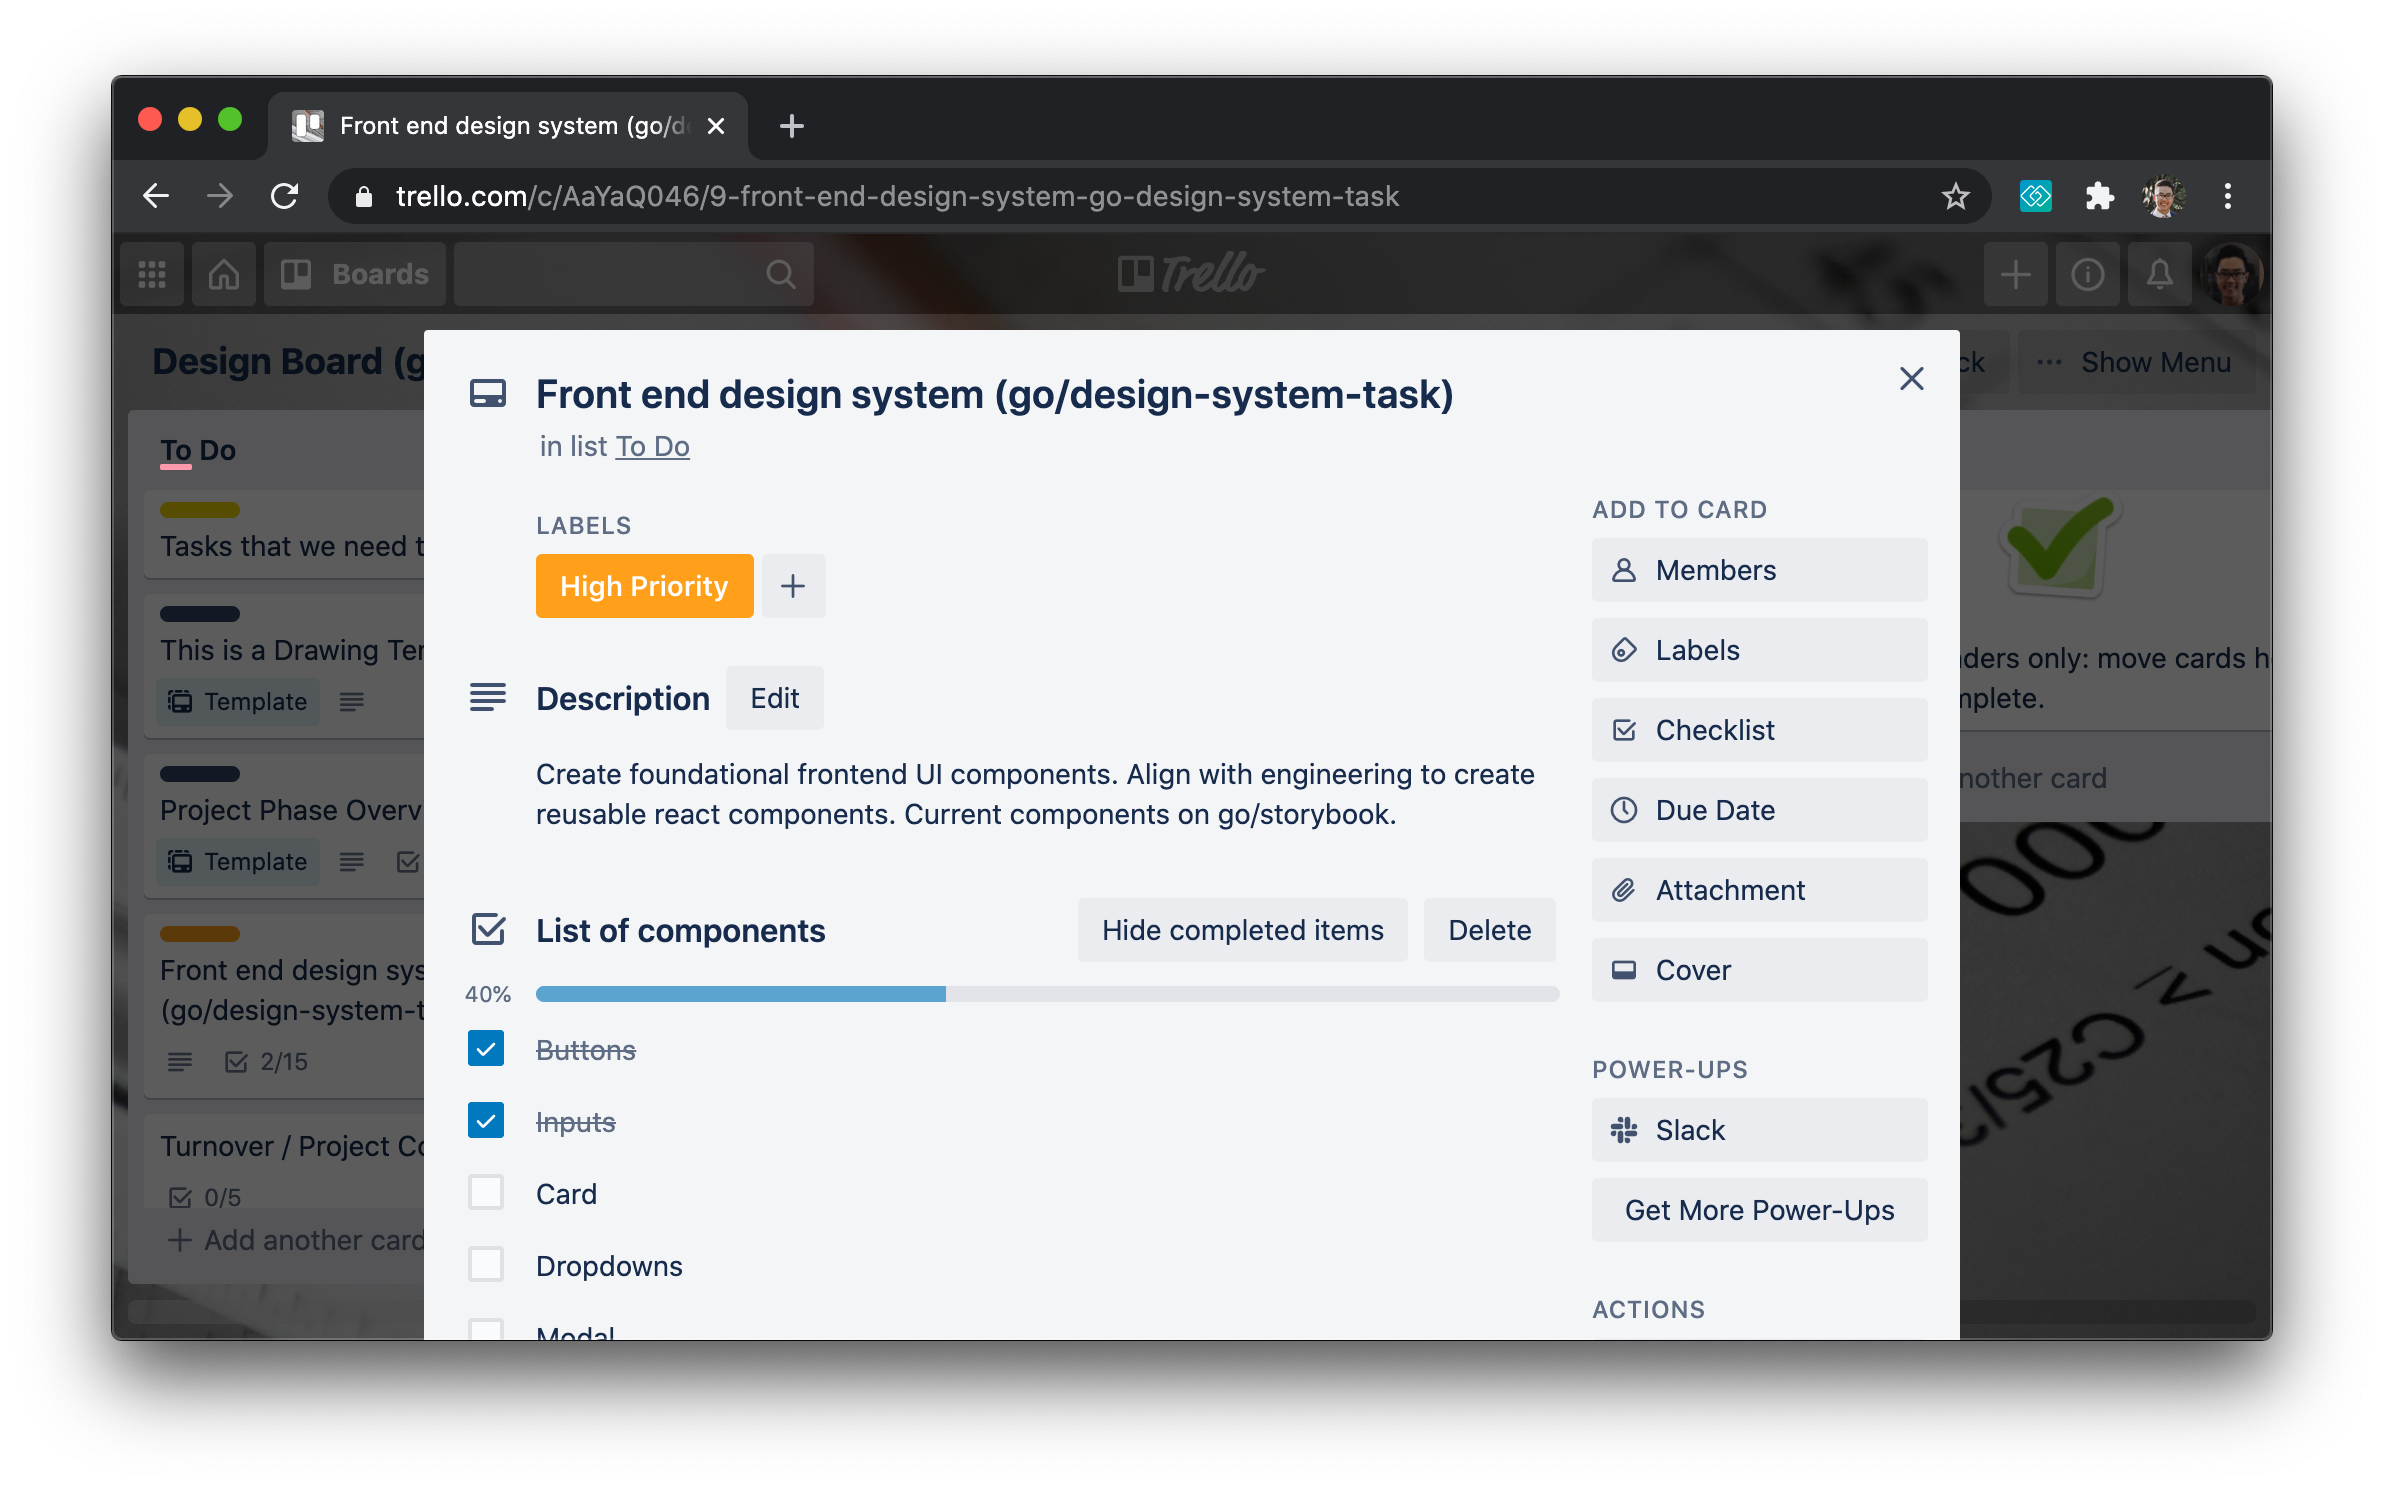The image size is (2384, 1488).
Task: Open Slack power-up
Action: (x=1759, y=1130)
